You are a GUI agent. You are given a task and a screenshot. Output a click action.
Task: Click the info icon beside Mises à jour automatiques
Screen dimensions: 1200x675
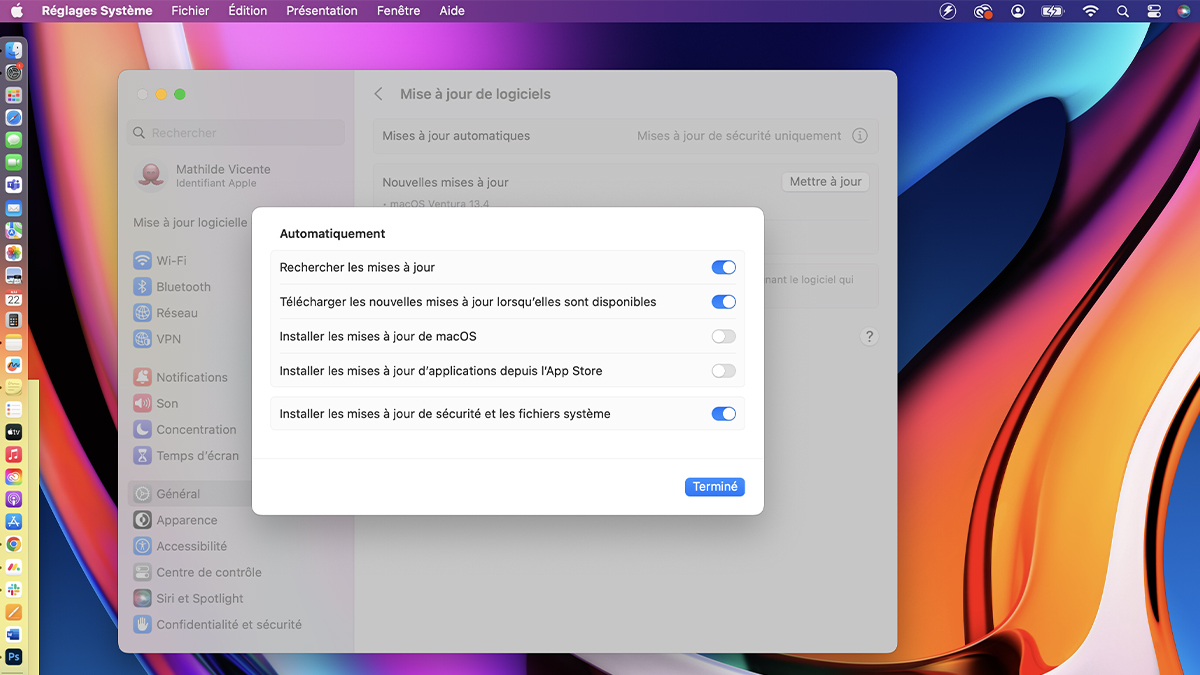coord(860,136)
